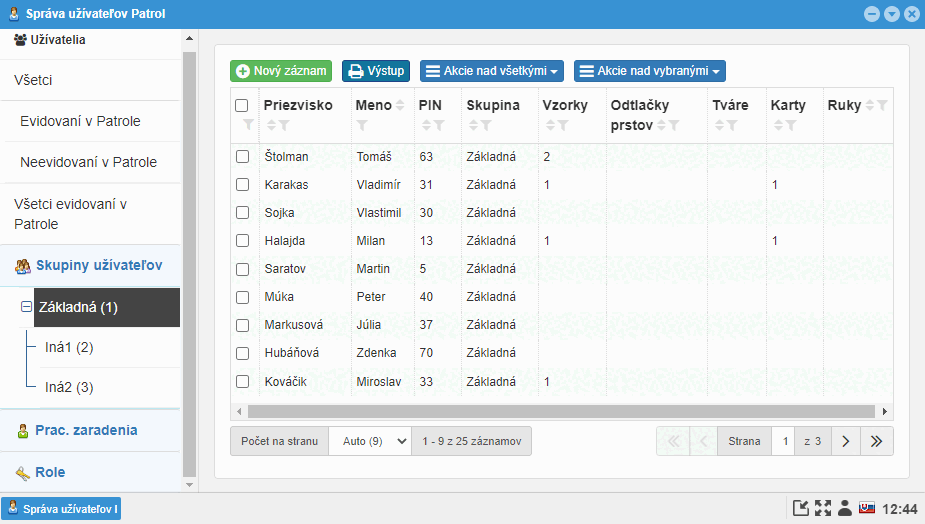Image resolution: width=925 pixels, height=524 pixels.
Task: Click the sort arrows under Vzorky column
Action: pyautogui.click(x=550, y=125)
